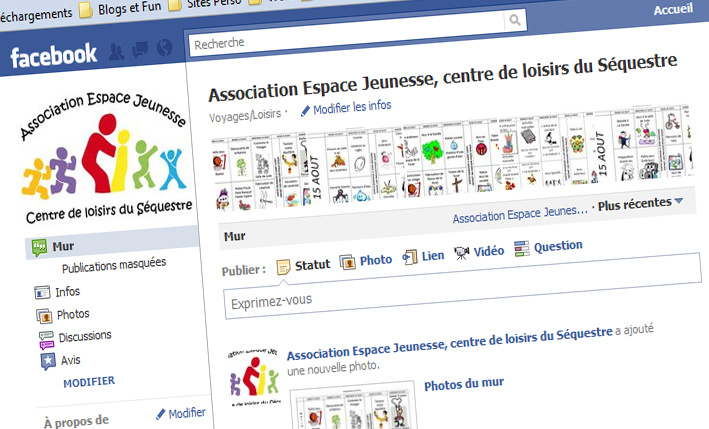Viewport: 709px width, 429px height.
Task: Open post author Association Espace Jeunesse link
Action: tap(449, 344)
